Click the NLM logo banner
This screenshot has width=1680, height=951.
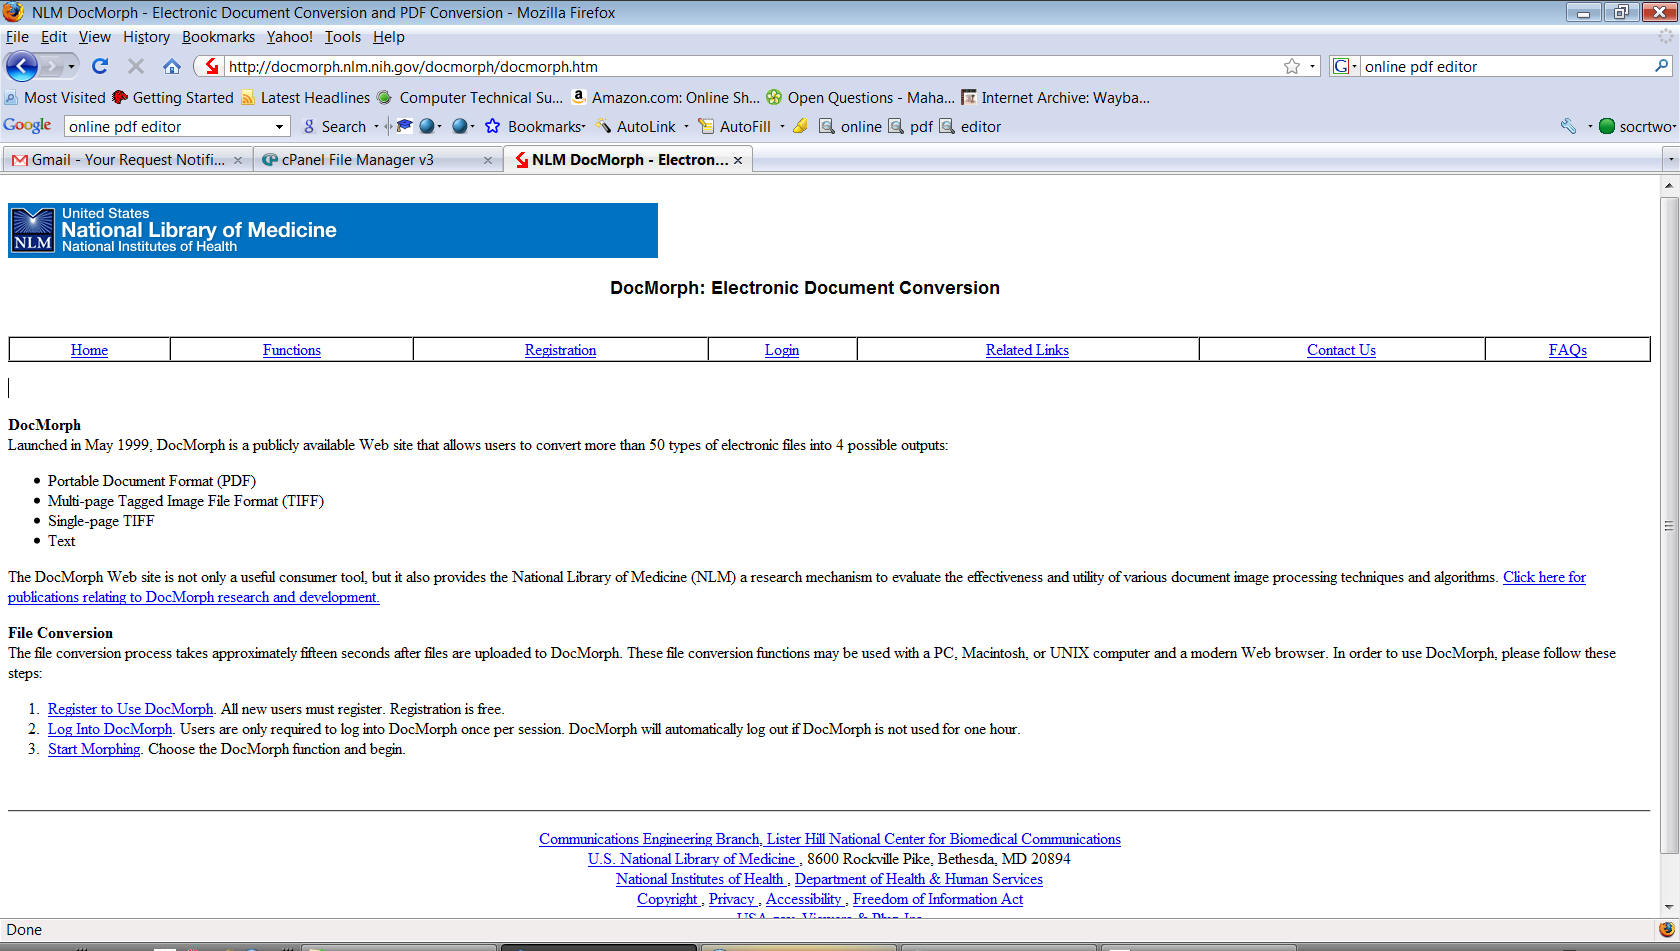(x=333, y=230)
